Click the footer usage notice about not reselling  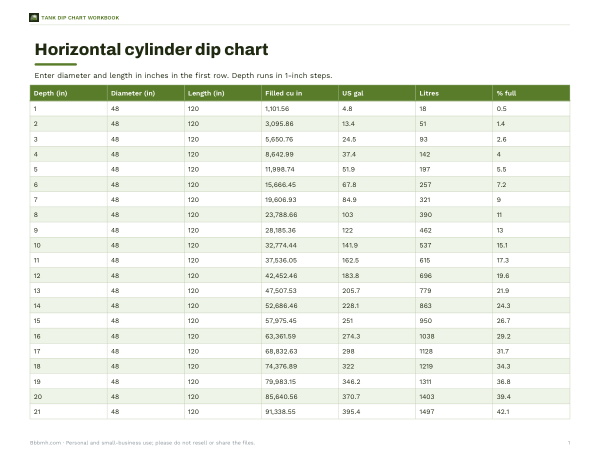[x=142, y=443]
